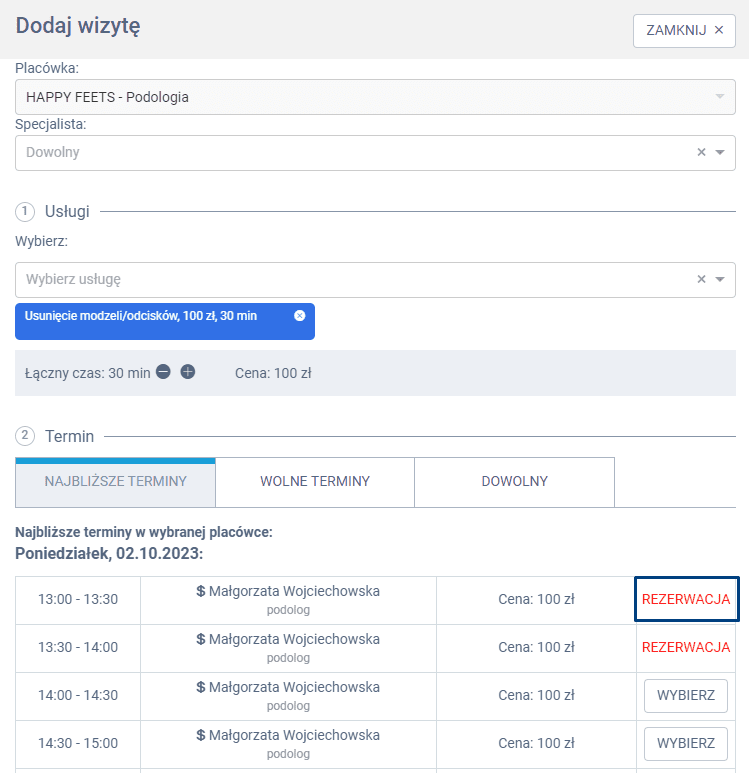Increase total time with the plus icon

click(188, 372)
